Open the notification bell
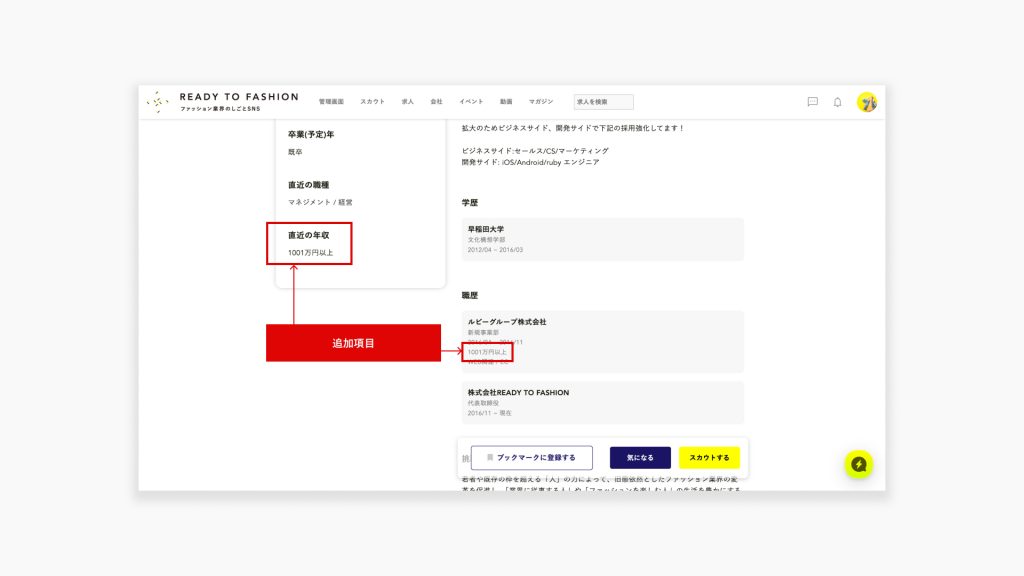Screen dimensions: 1024x576 838,102
